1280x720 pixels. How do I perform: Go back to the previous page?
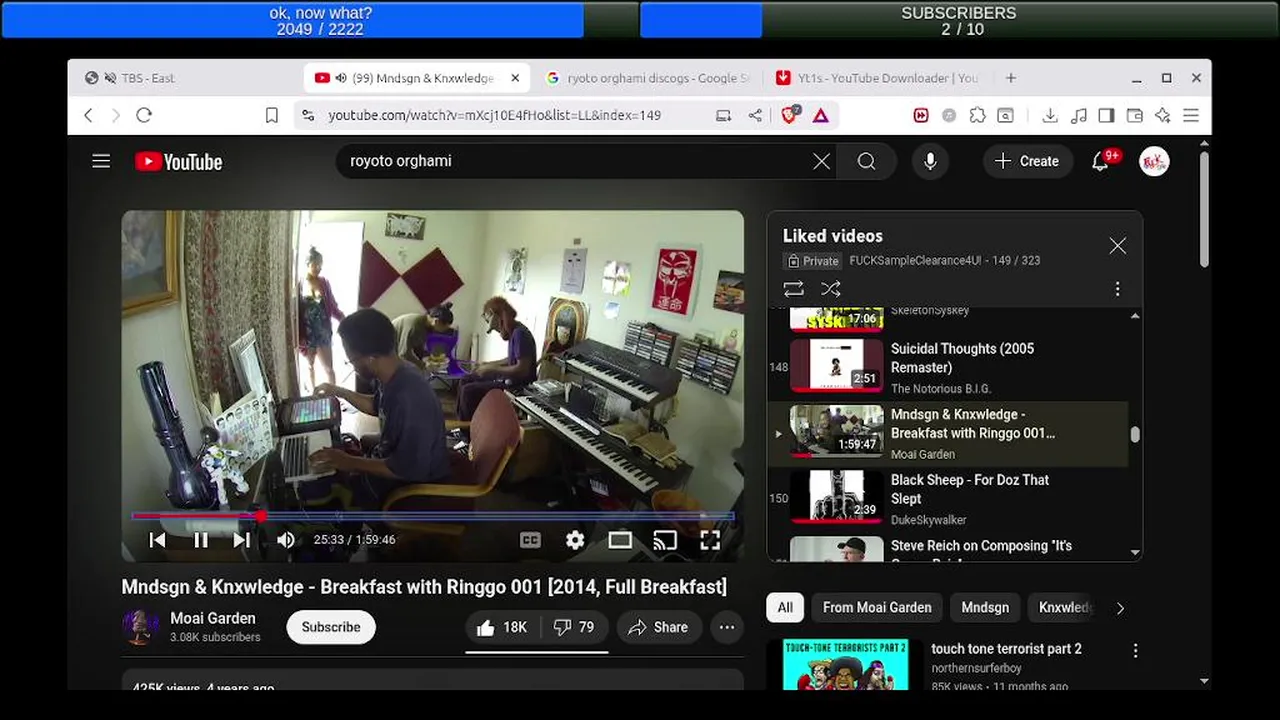88,115
